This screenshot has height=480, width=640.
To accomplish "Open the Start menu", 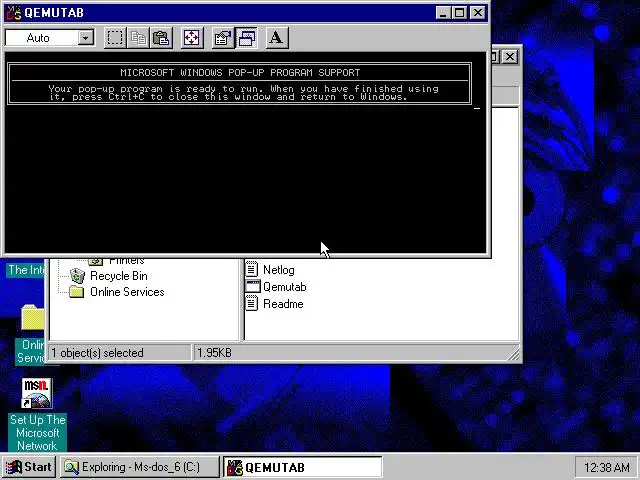I will coord(29,467).
